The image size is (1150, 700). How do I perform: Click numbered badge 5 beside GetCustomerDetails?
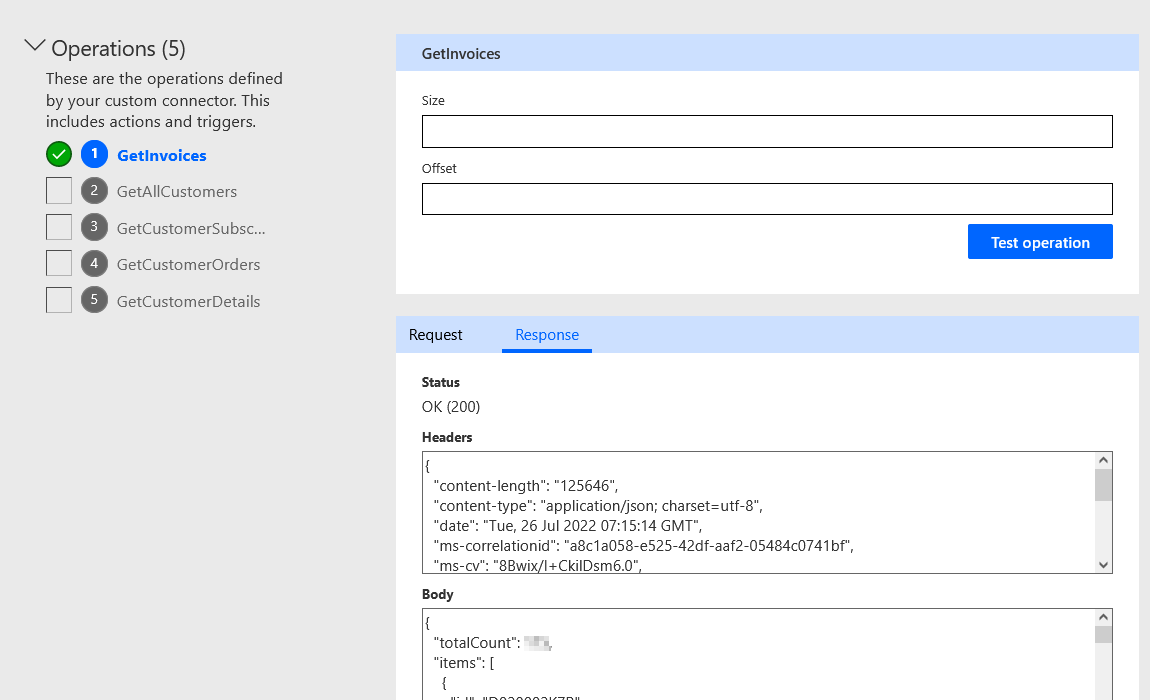pyautogui.click(x=95, y=300)
